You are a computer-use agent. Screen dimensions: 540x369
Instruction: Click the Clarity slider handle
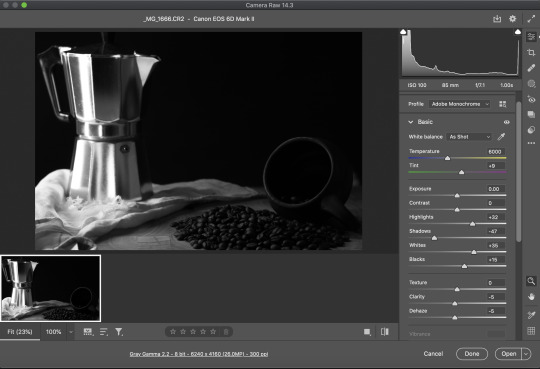tap(455, 304)
